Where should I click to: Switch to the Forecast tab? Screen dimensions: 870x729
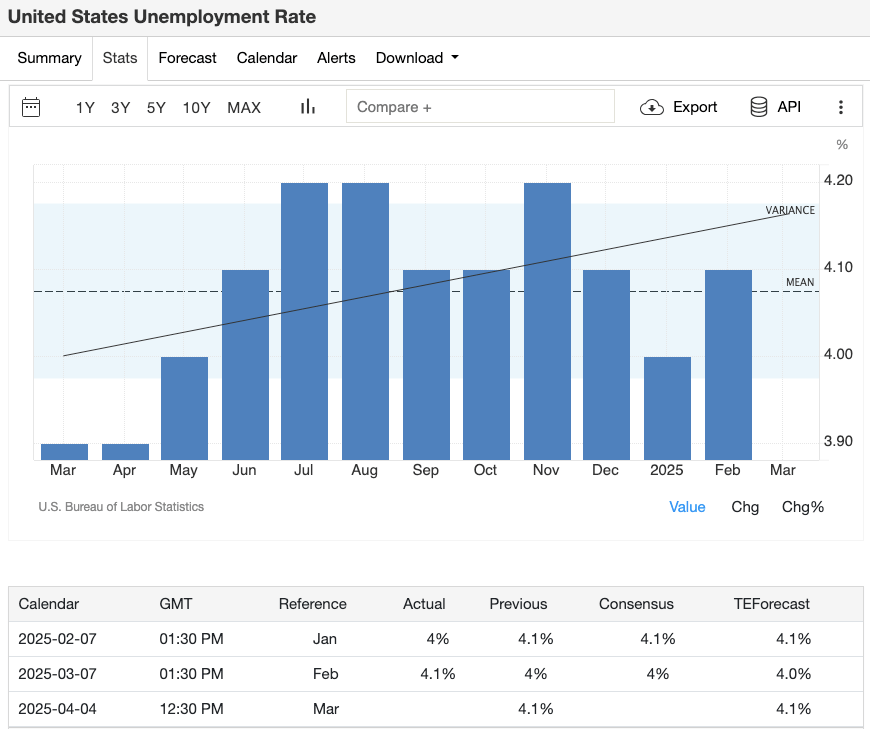pyautogui.click(x=187, y=58)
